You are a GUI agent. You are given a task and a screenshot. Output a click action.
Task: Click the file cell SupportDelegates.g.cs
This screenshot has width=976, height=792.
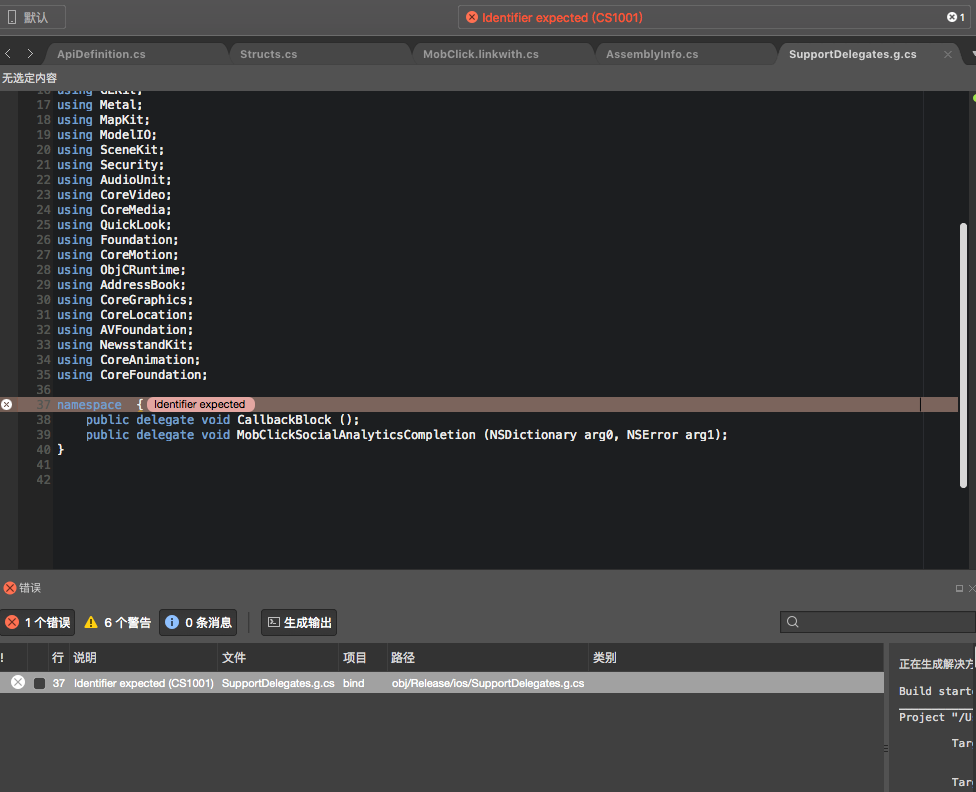coord(278,683)
